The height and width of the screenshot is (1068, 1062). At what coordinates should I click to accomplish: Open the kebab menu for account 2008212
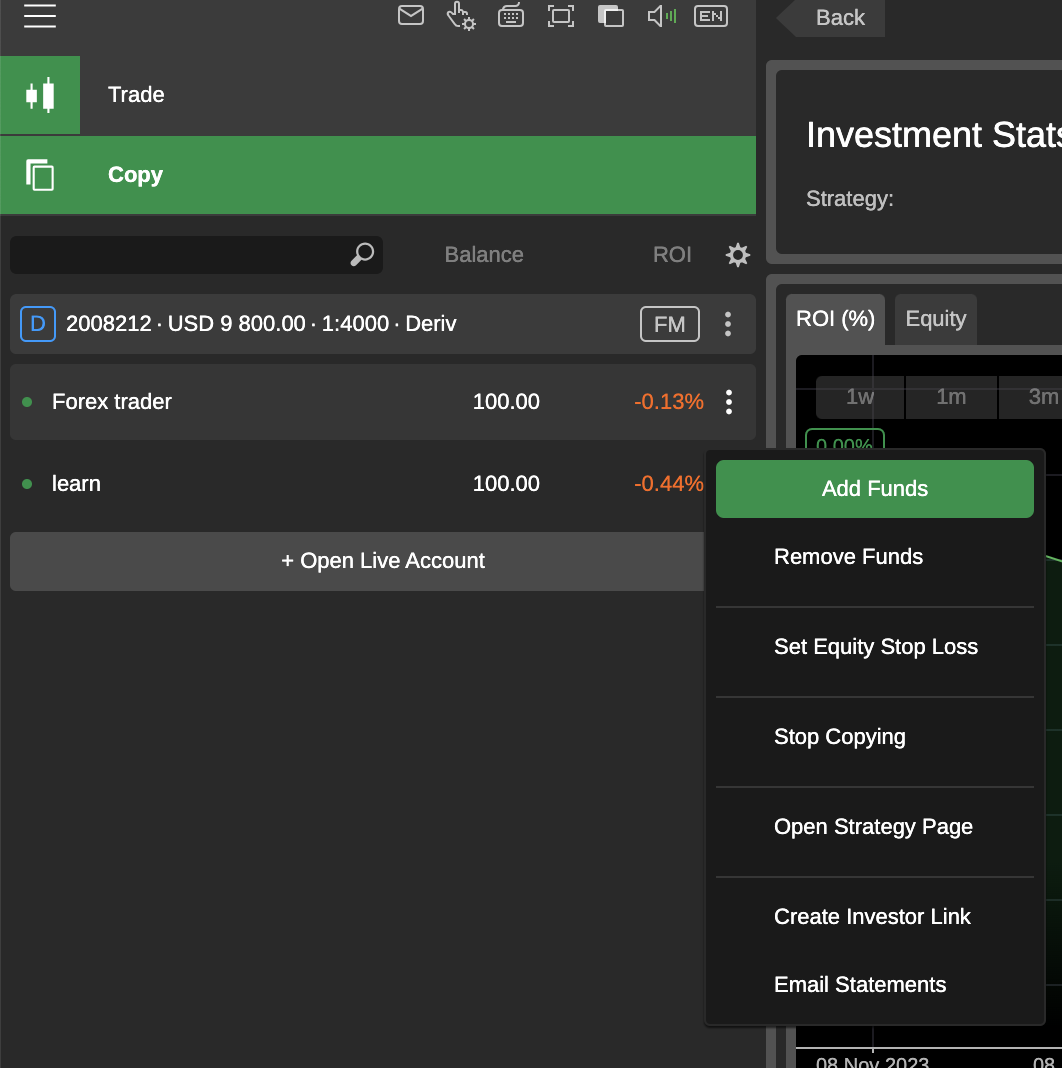728,324
